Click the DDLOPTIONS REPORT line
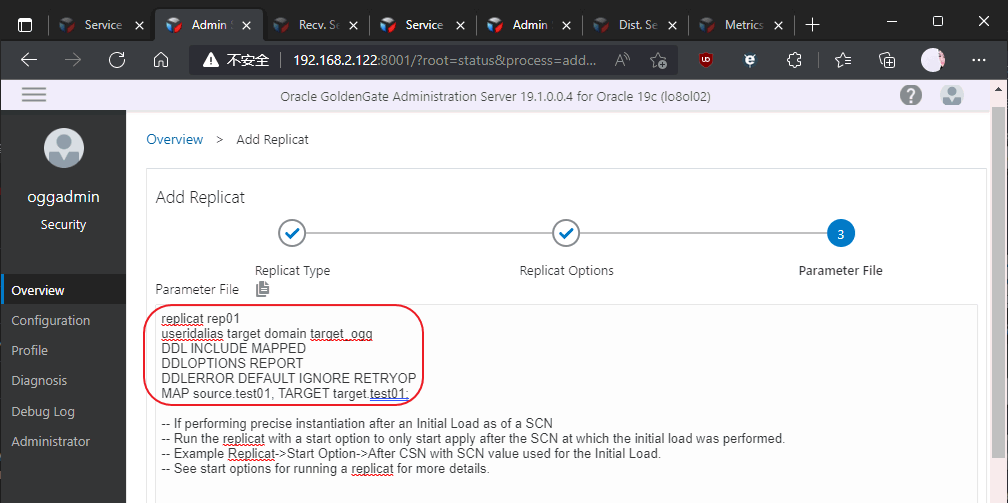The width and height of the screenshot is (1008, 503). click(x=232, y=363)
